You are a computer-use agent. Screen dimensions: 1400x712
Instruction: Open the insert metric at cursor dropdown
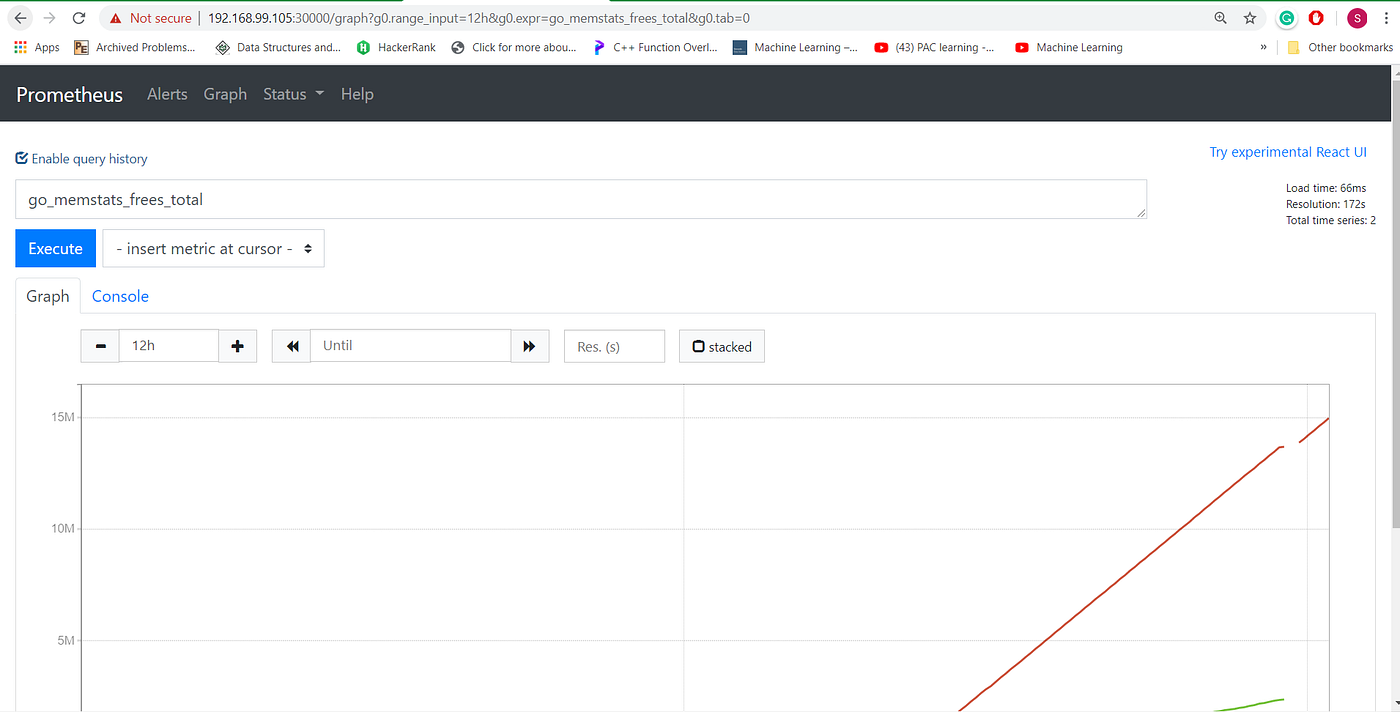pyautogui.click(x=213, y=248)
